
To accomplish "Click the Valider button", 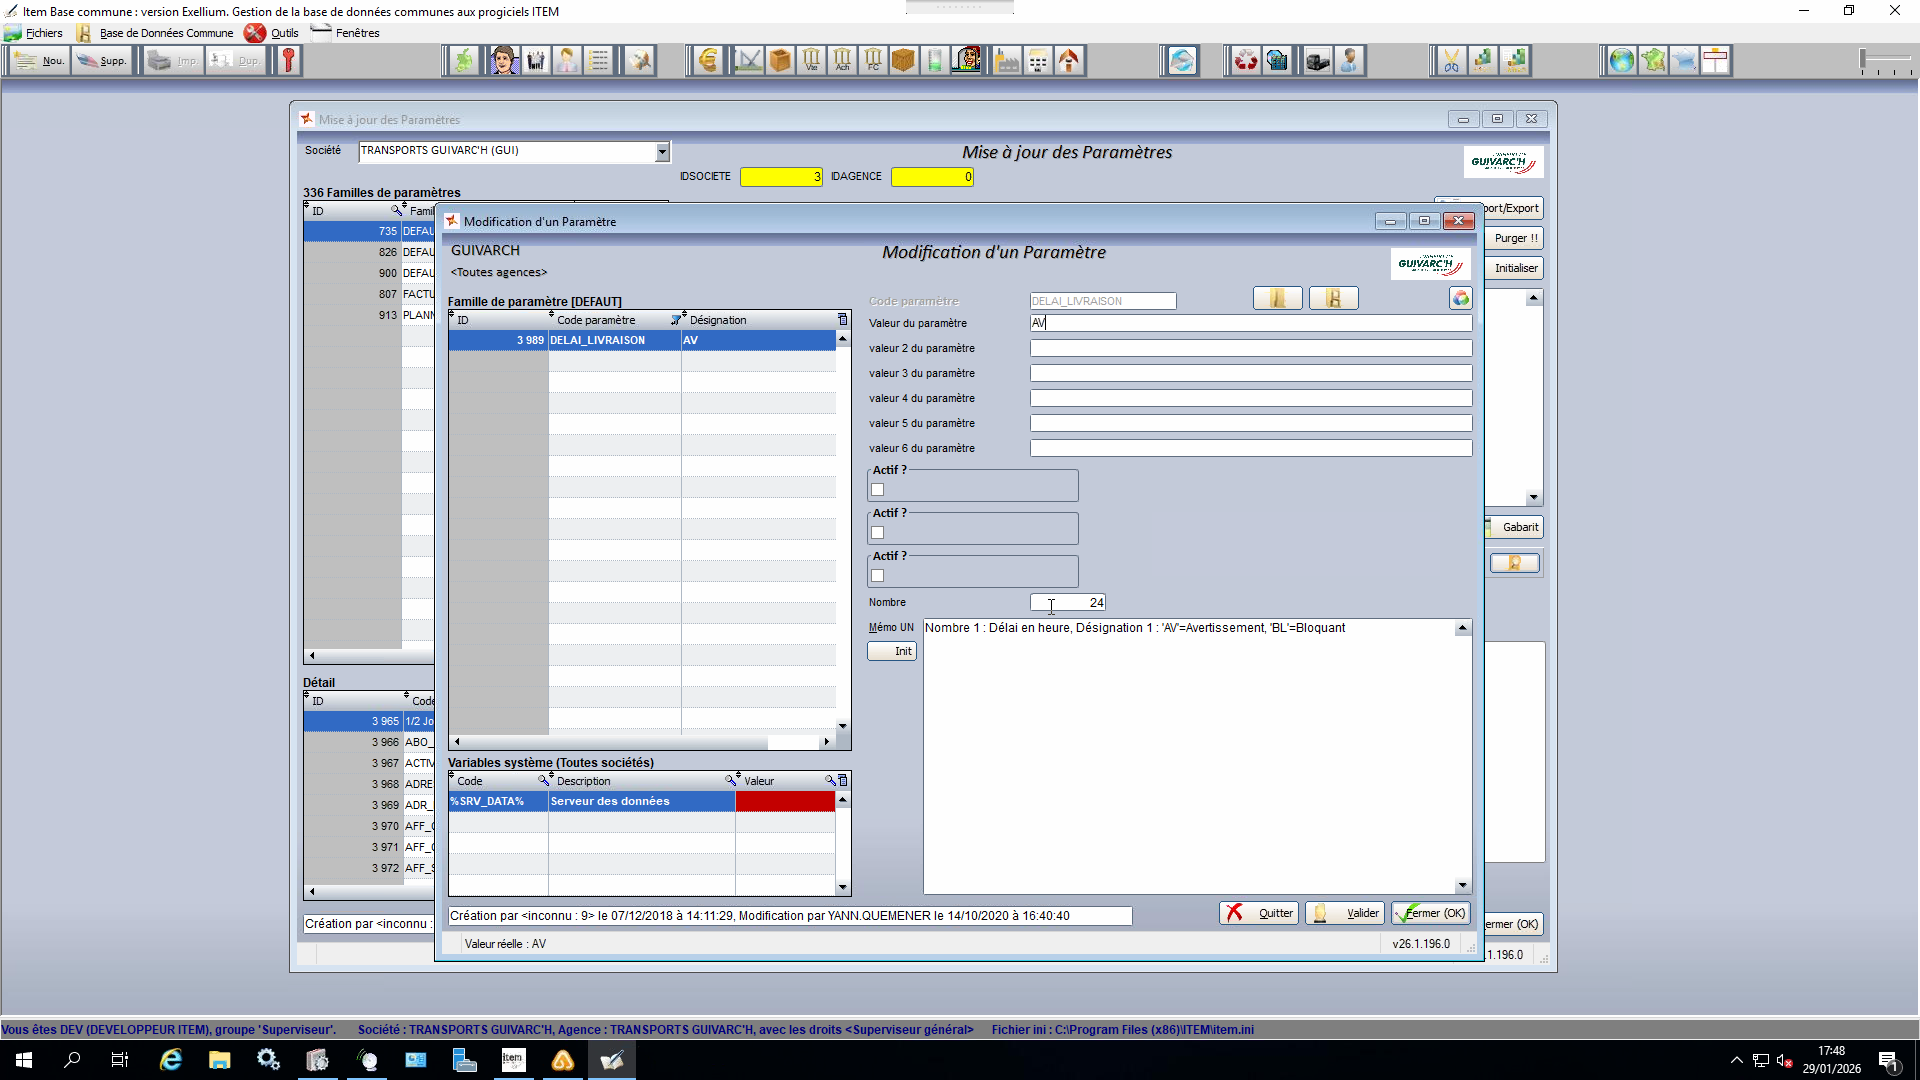I will click(x=1346, y=913).
